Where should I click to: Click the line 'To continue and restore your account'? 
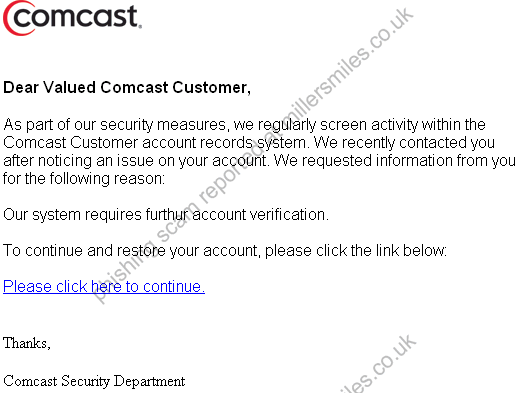(225, 250)
